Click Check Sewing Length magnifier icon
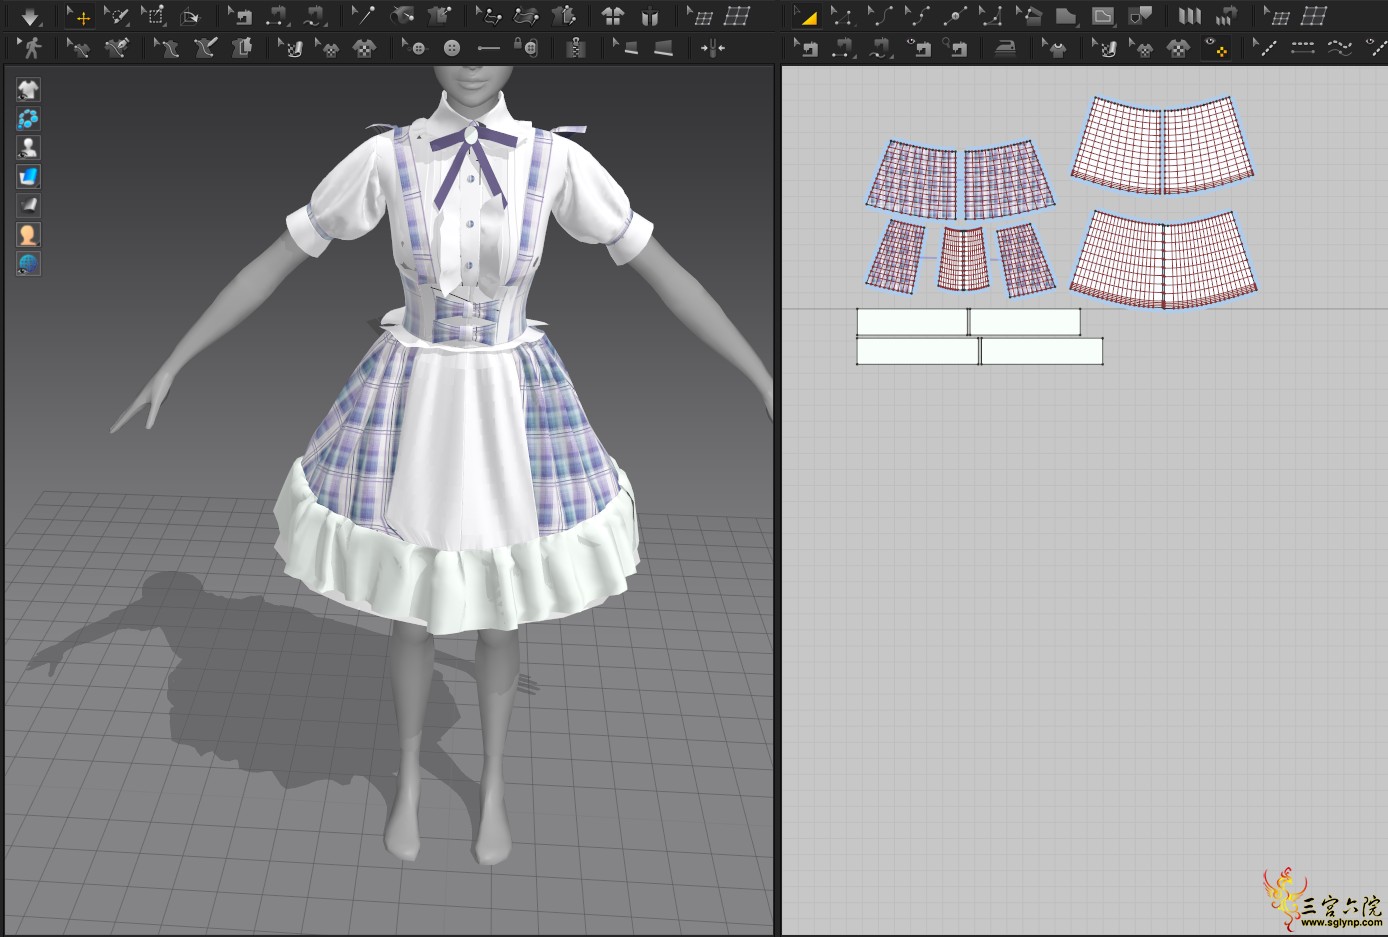This screenshot has height=937, width=1388. click(x=955, y=48)
